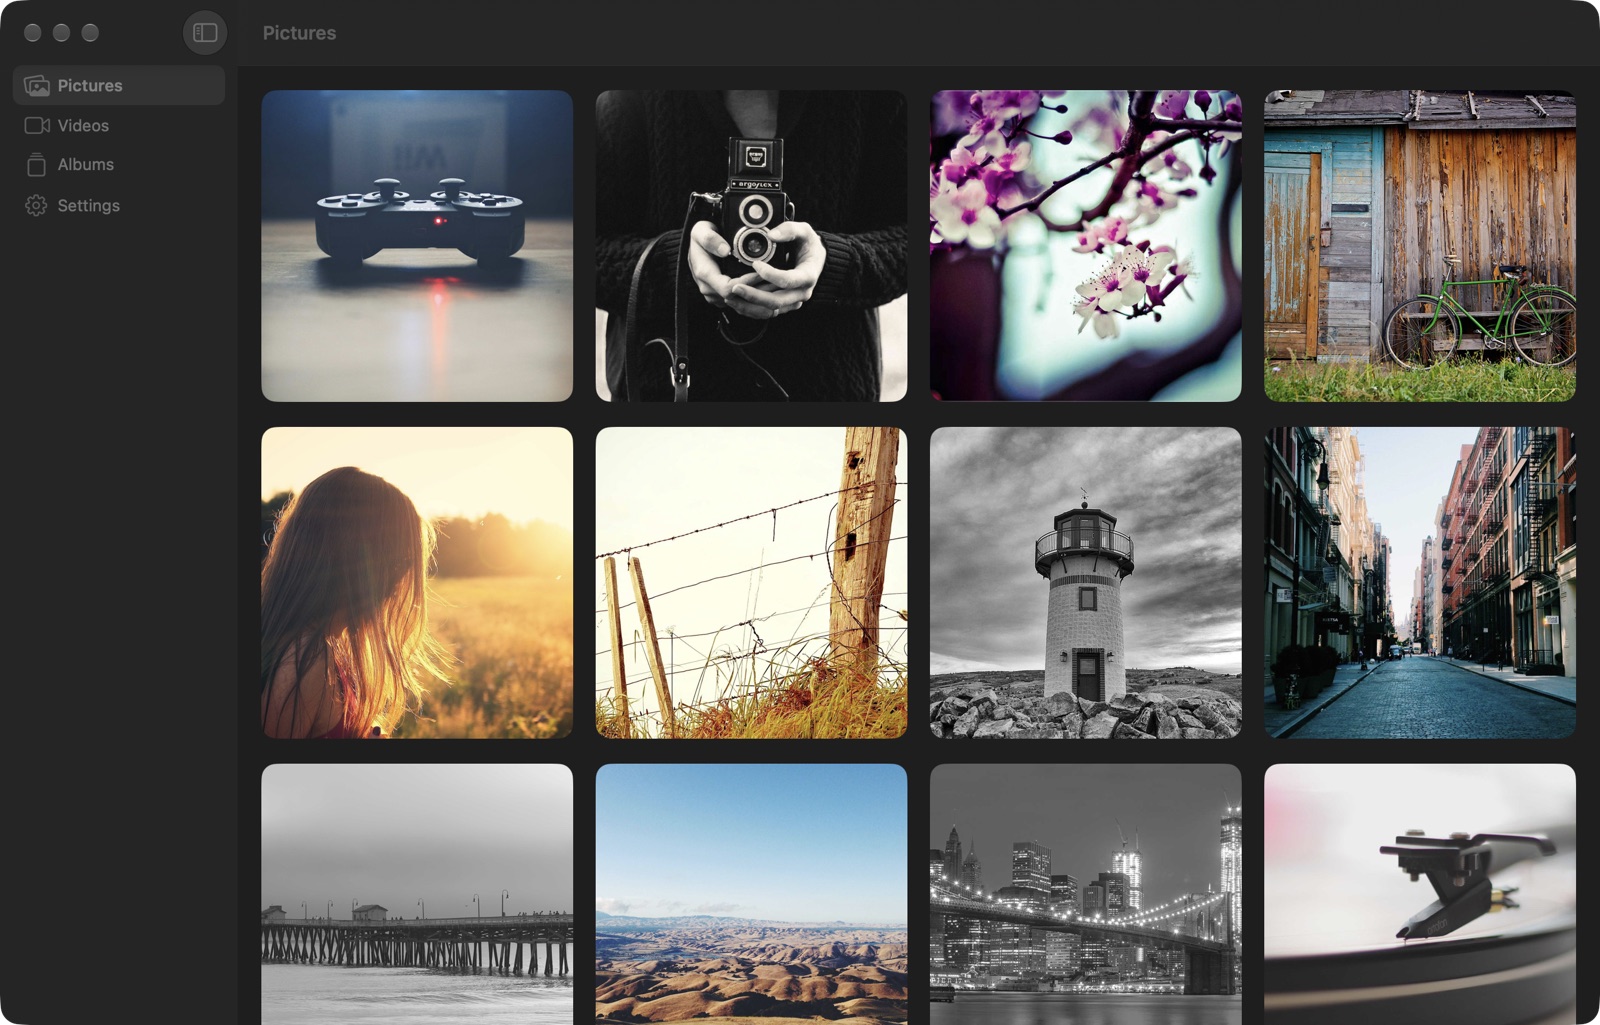Select the cherry blossom photo
Screen dimensions: 1600x1025
pyautogui.click(x=1086, y=246)
